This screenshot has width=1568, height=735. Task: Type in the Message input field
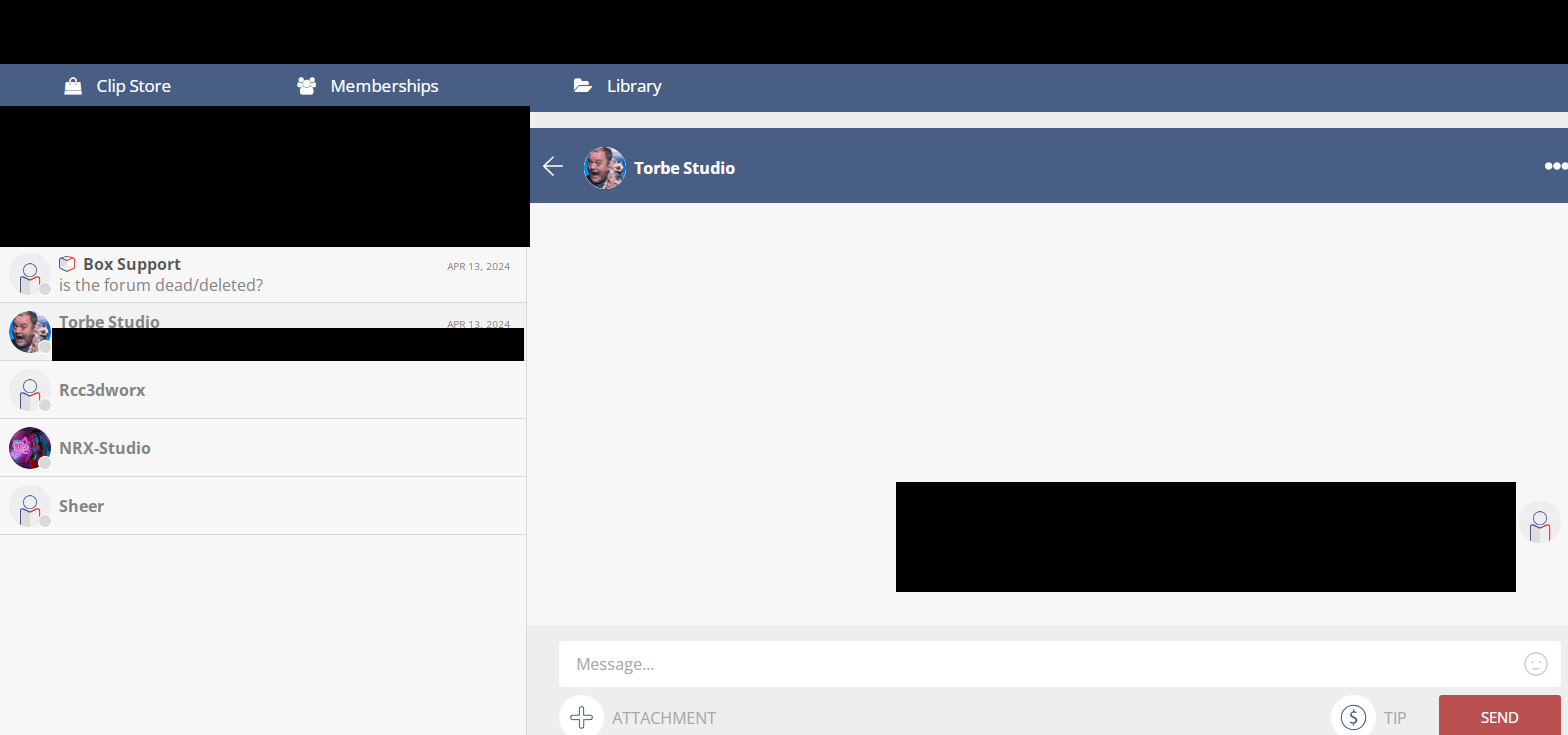(1040, 664)
